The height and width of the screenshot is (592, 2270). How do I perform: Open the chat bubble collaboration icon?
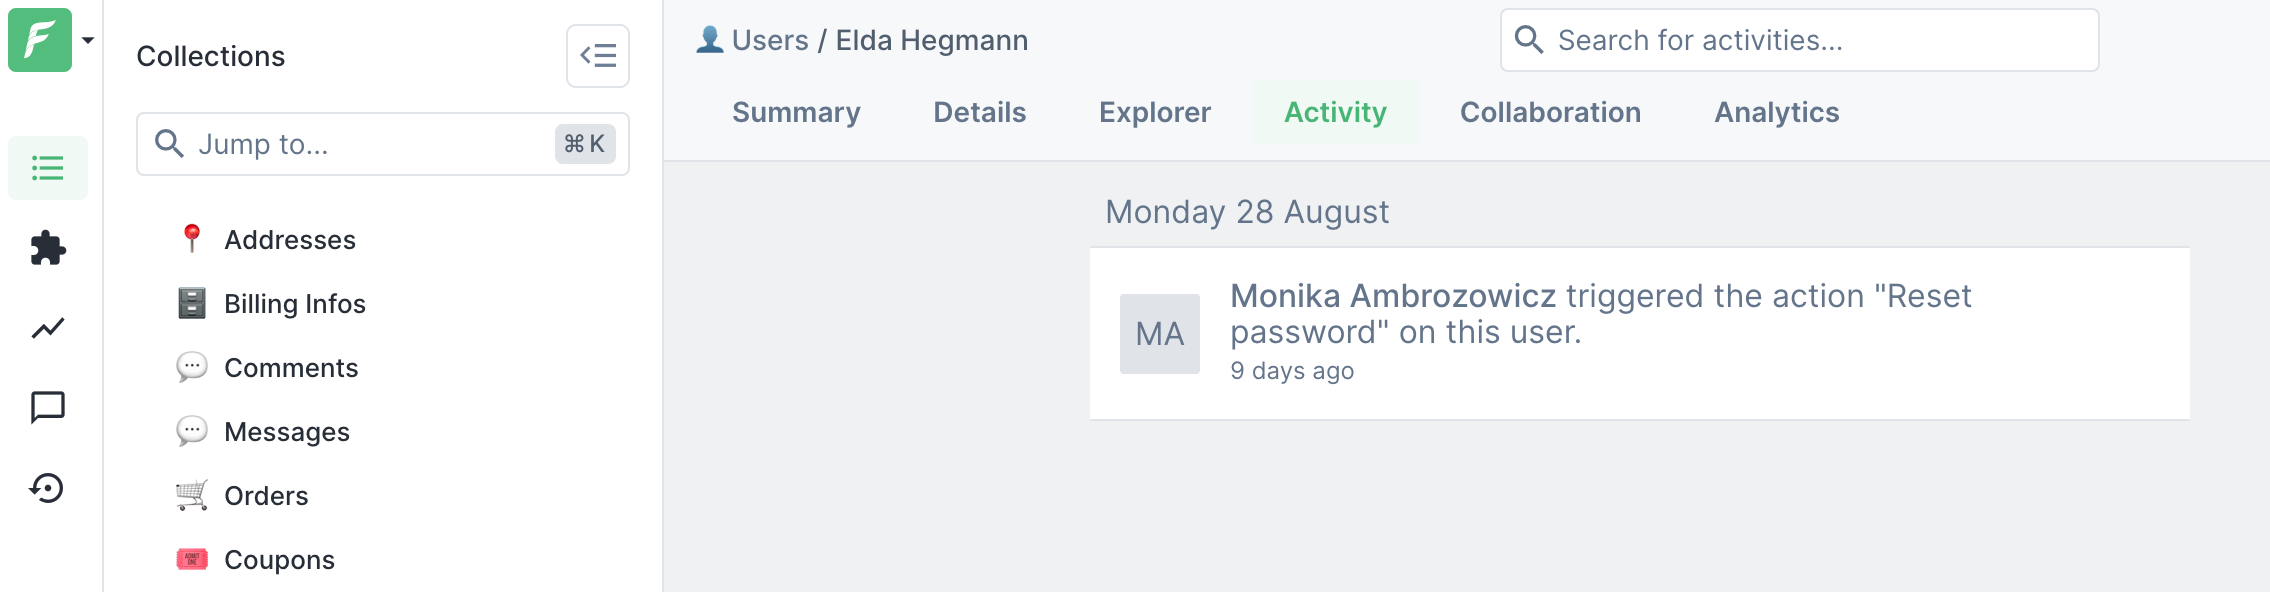(x=47, y=408)
